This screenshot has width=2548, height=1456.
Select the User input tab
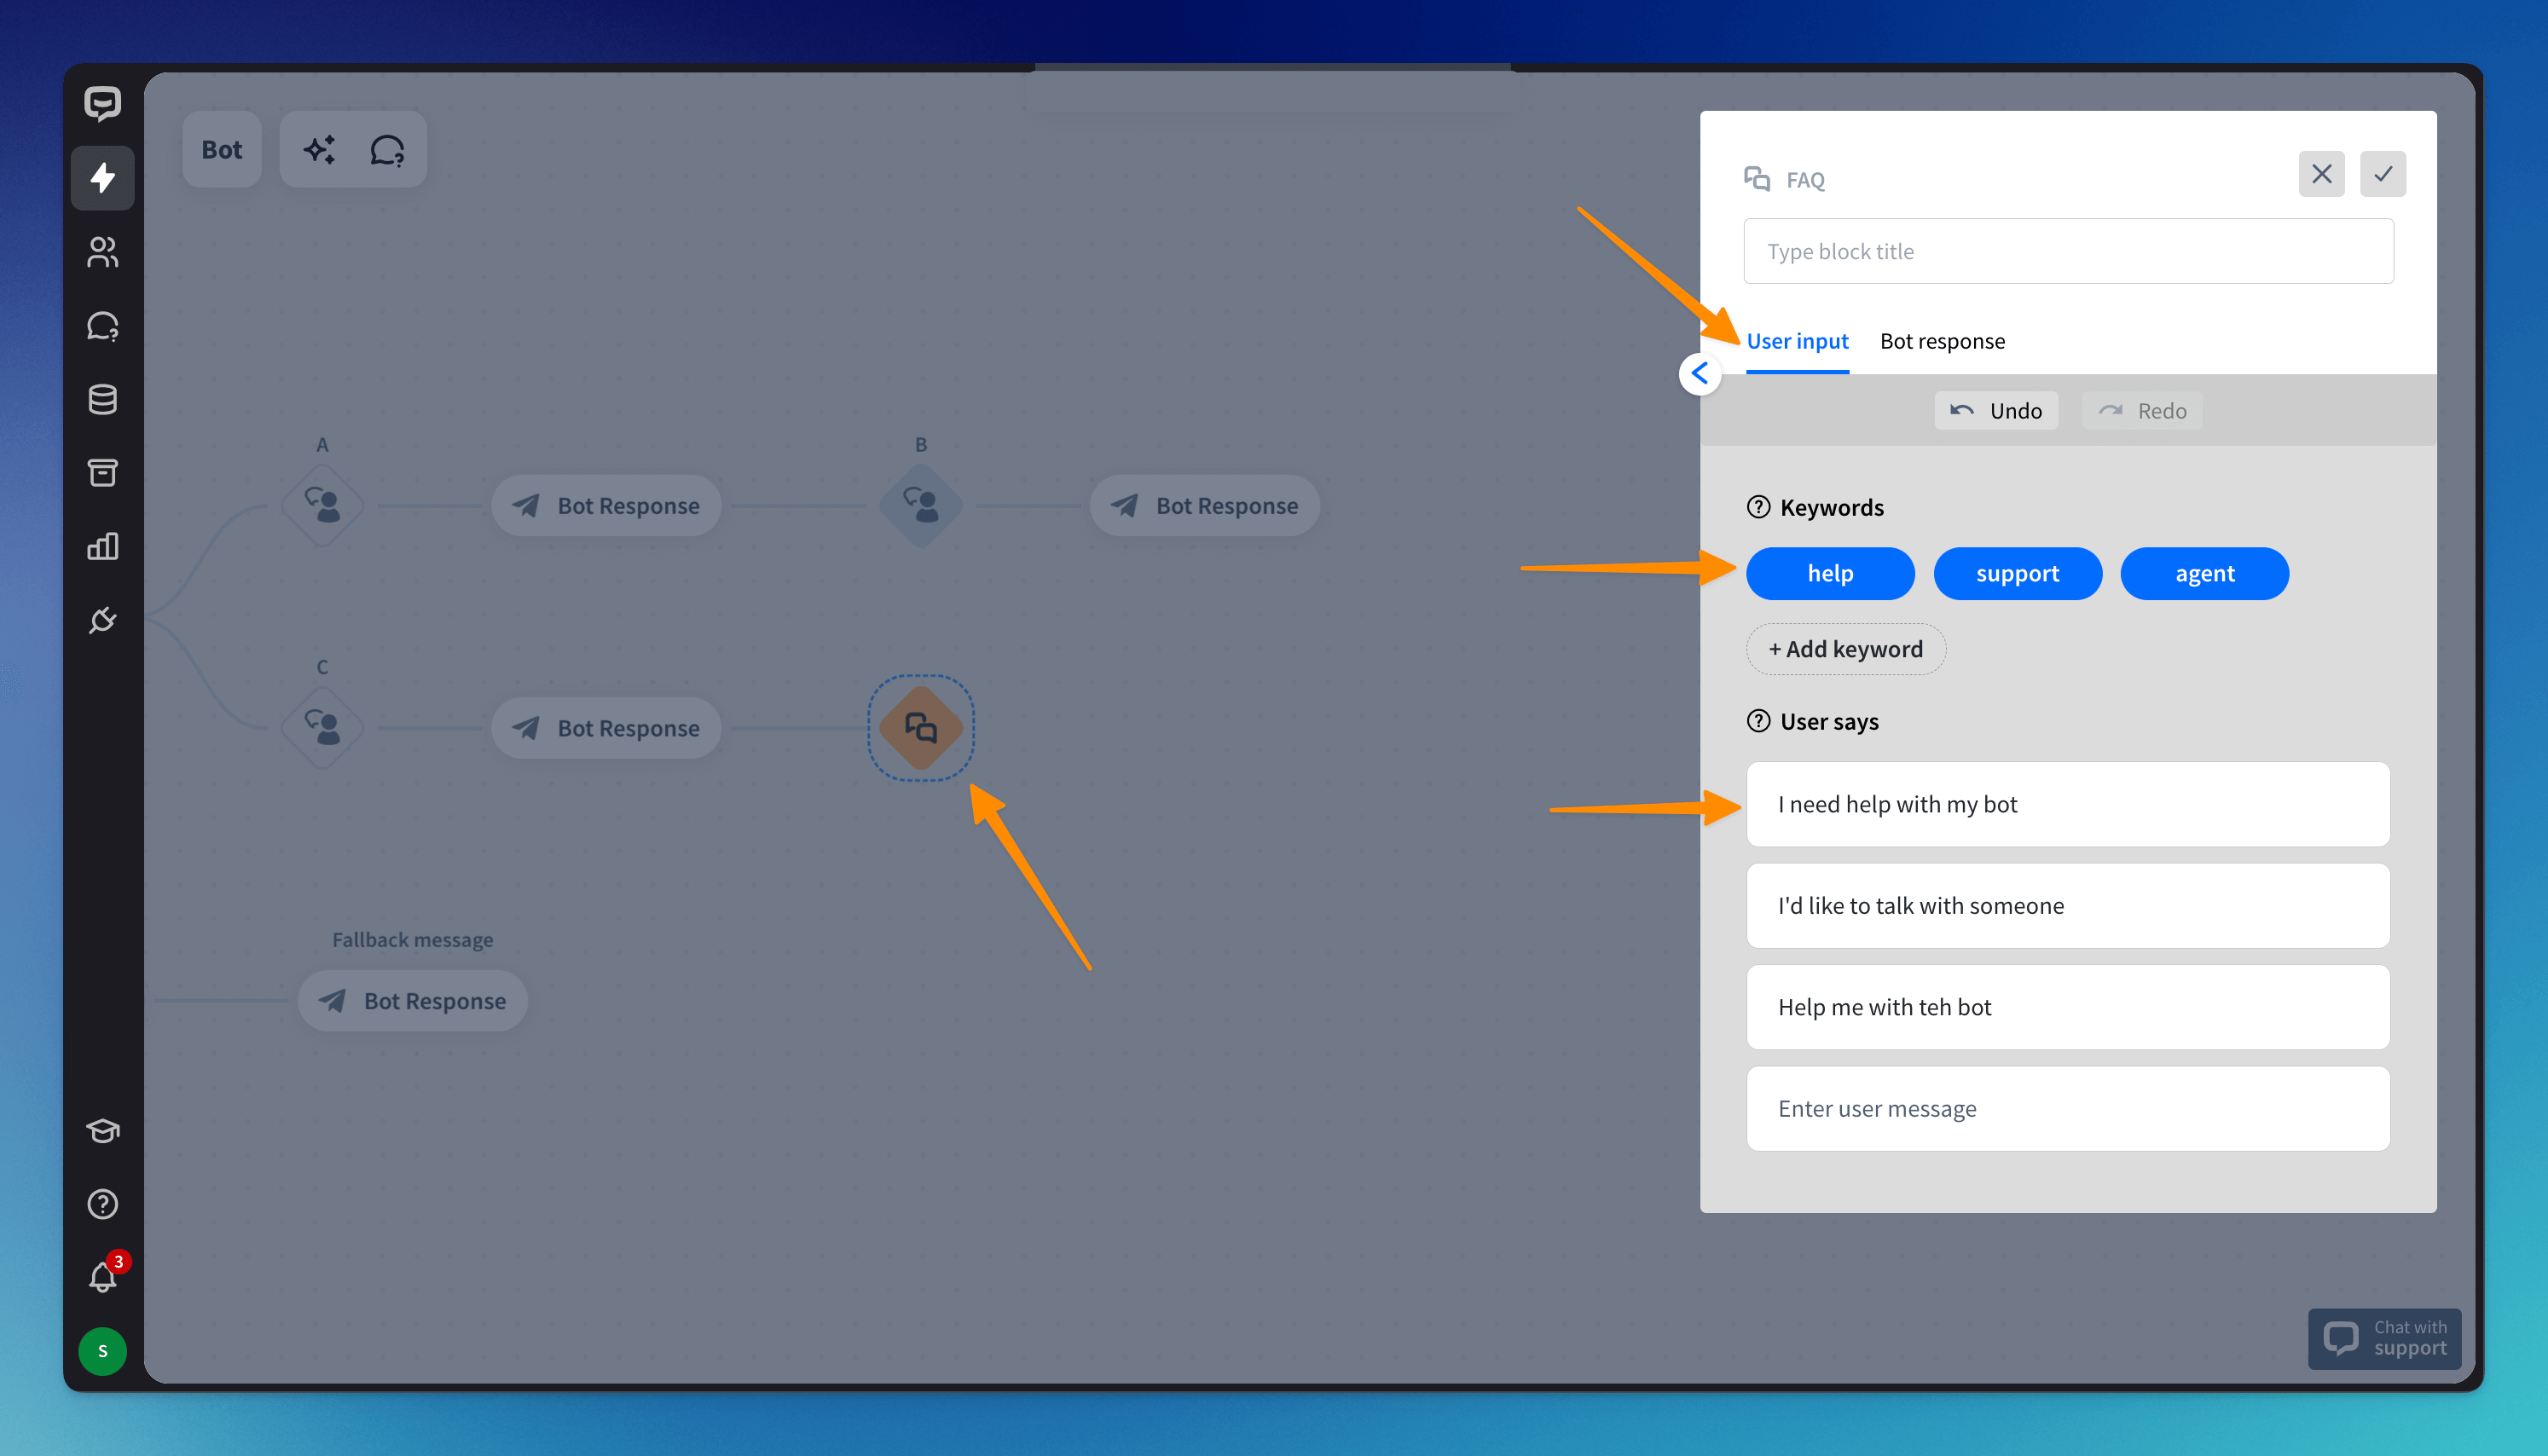pyautogui.click(x=1797, y=341)
